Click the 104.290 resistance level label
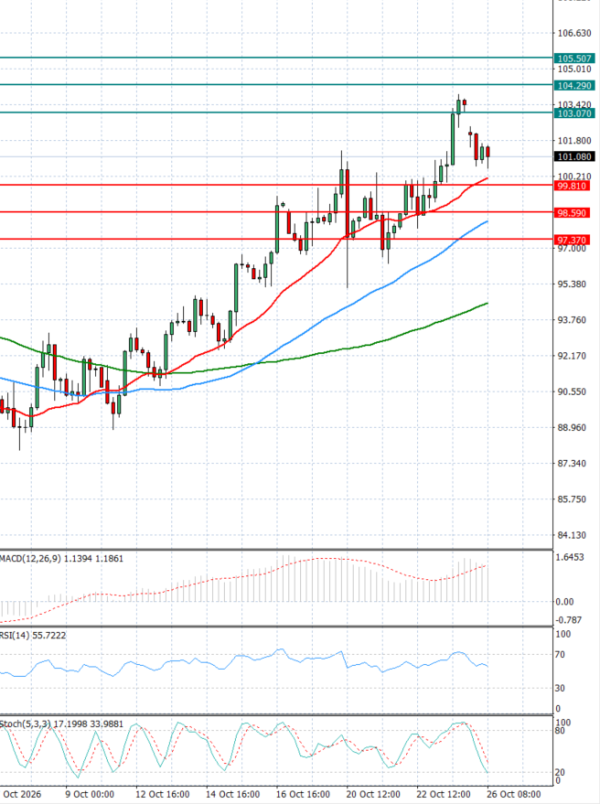 [x=574, y=86]
